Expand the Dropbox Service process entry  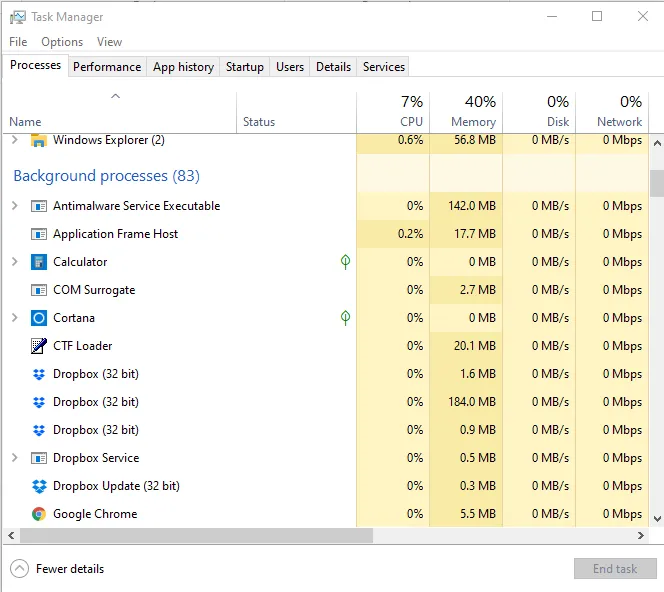(14, 458)
